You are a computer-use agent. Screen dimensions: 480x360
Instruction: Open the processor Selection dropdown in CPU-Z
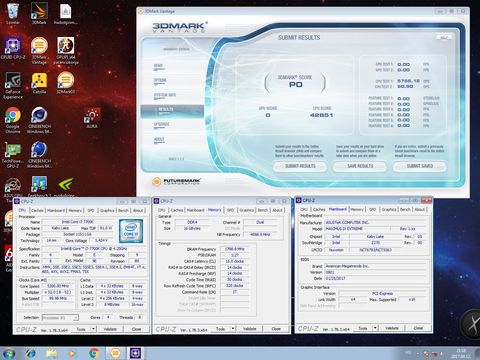60,318
